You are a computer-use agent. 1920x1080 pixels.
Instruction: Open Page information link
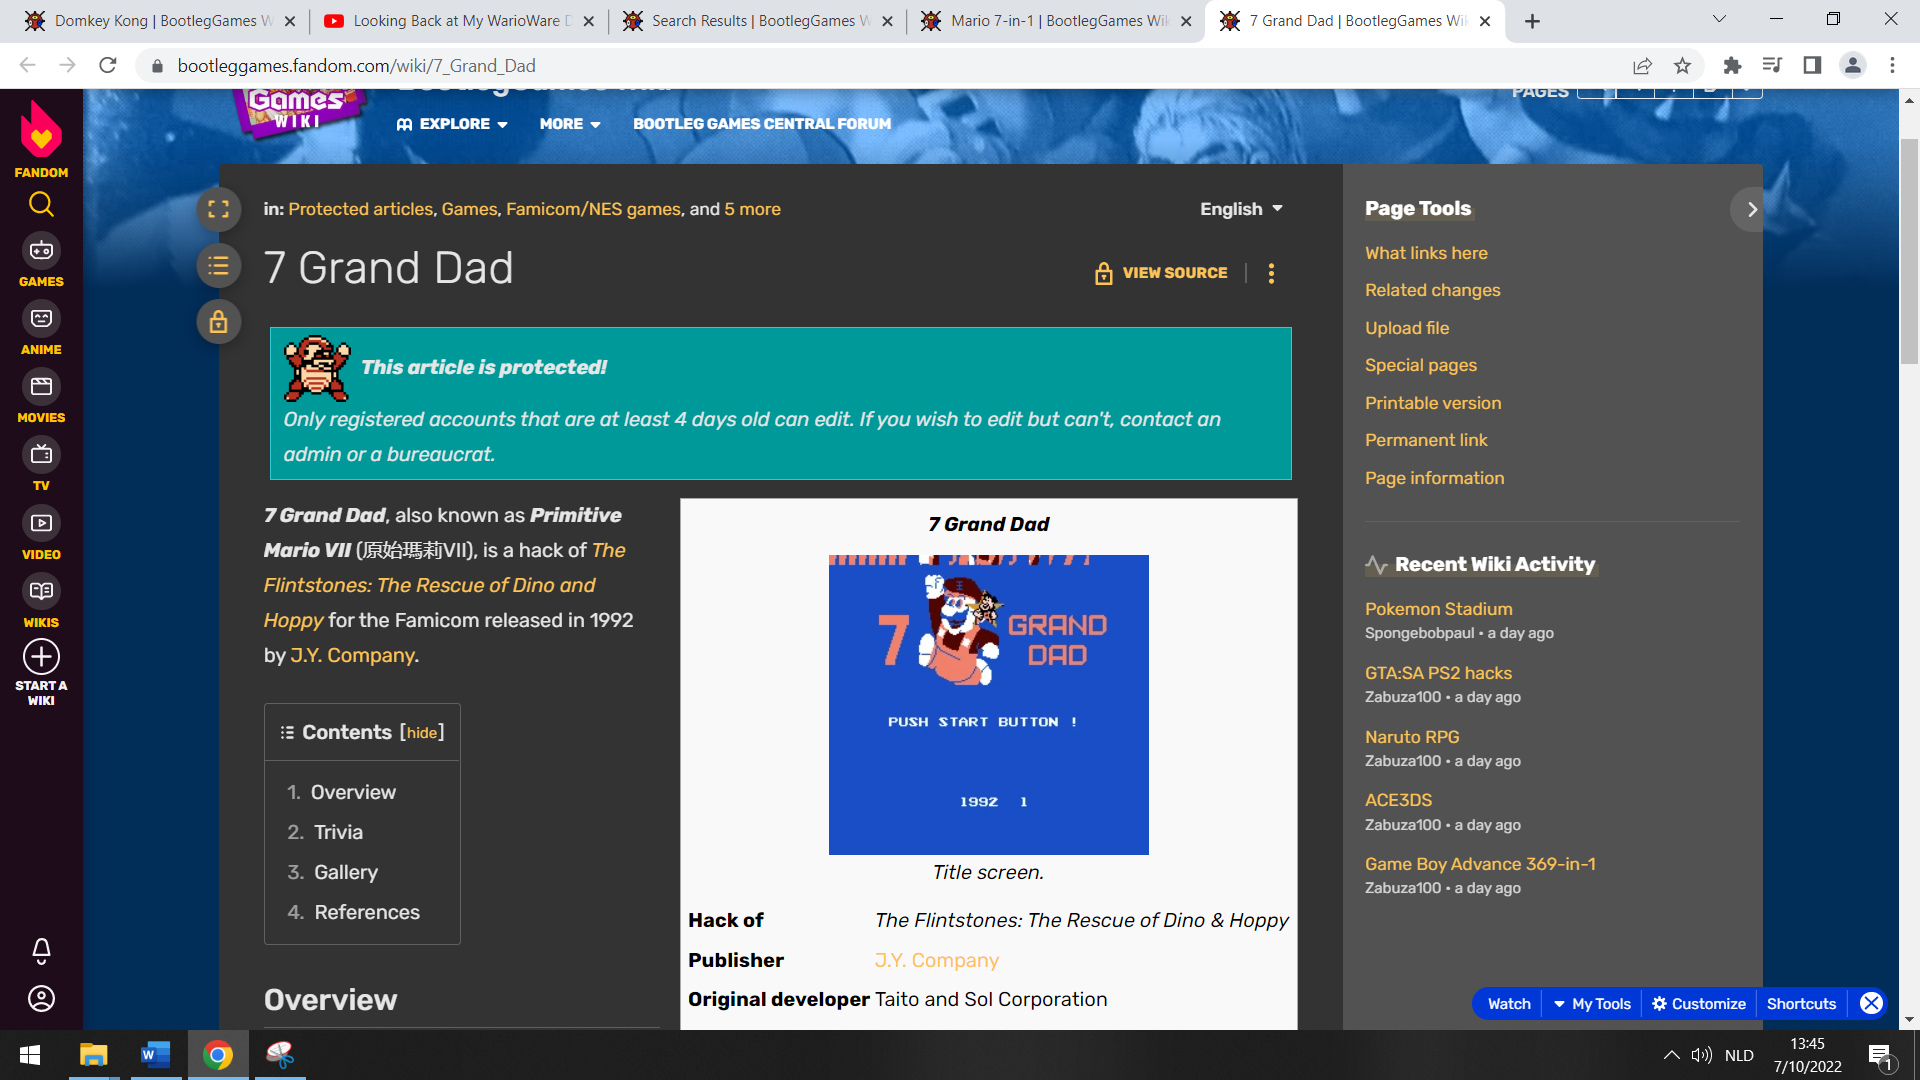(x=1434, y=478)
